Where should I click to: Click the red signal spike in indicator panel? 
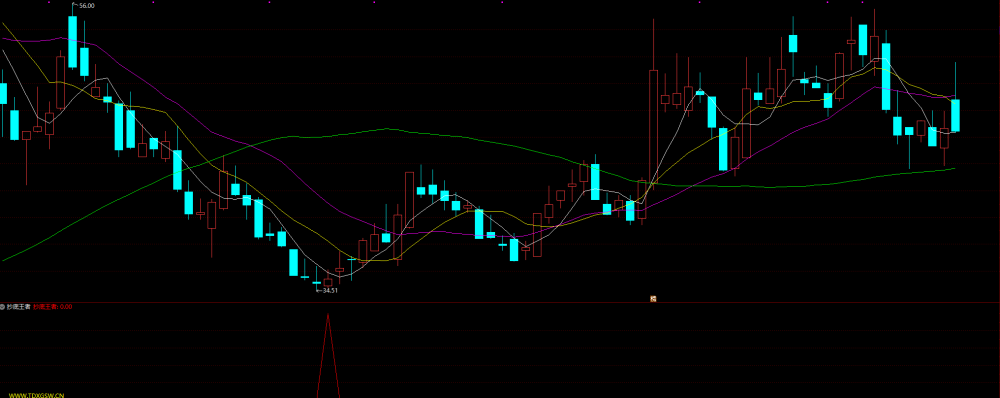[x=328, y=355]
